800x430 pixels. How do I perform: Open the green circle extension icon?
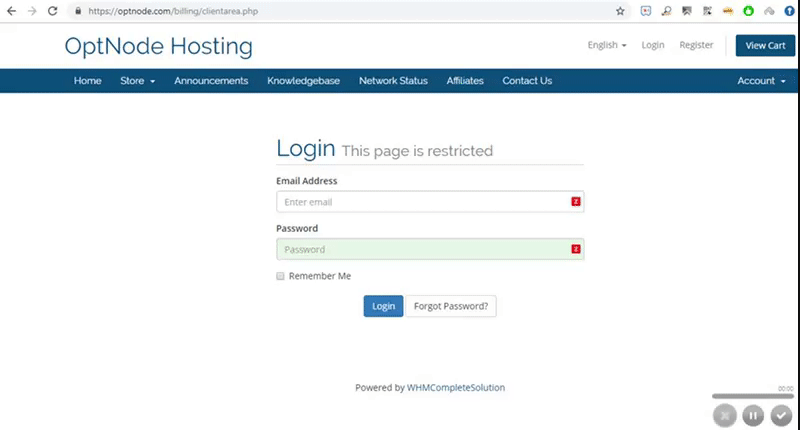[748, 11]
